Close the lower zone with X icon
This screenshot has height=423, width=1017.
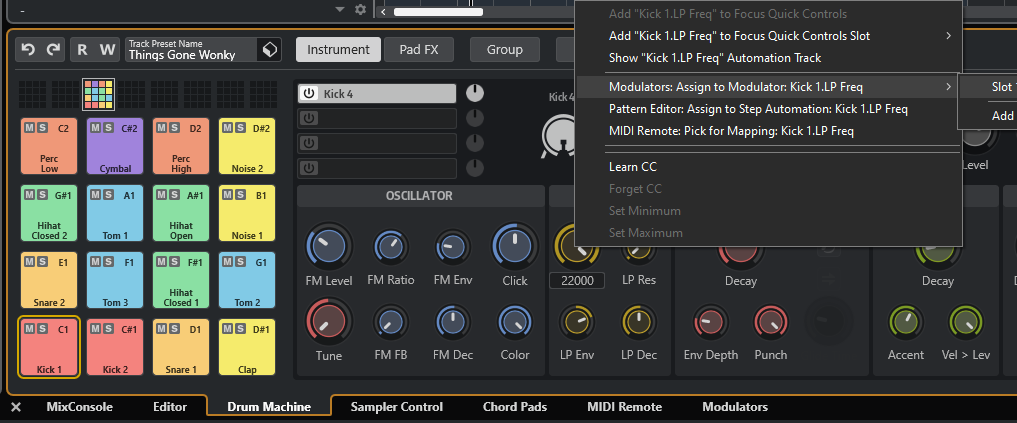click(x=16, y=407)
